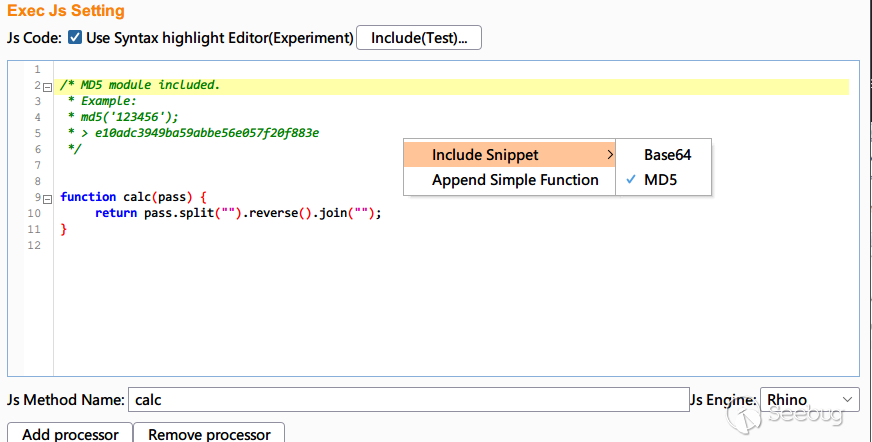Viewport: 872px width, 442px height.
Task: Click line number 1 in the gutter
Action: [37, 70]
